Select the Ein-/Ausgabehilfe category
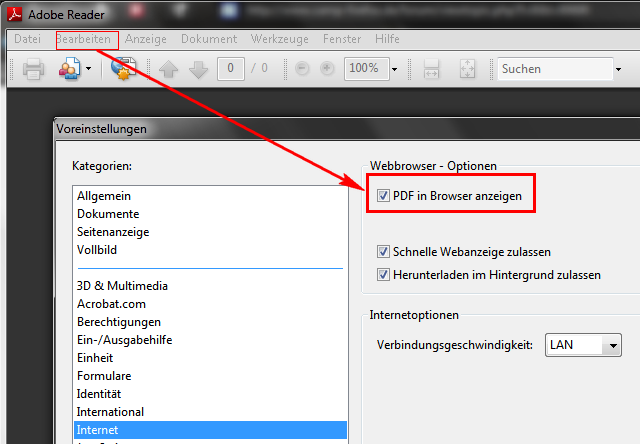Screen dimensions: 640x444 click(210, 340)
